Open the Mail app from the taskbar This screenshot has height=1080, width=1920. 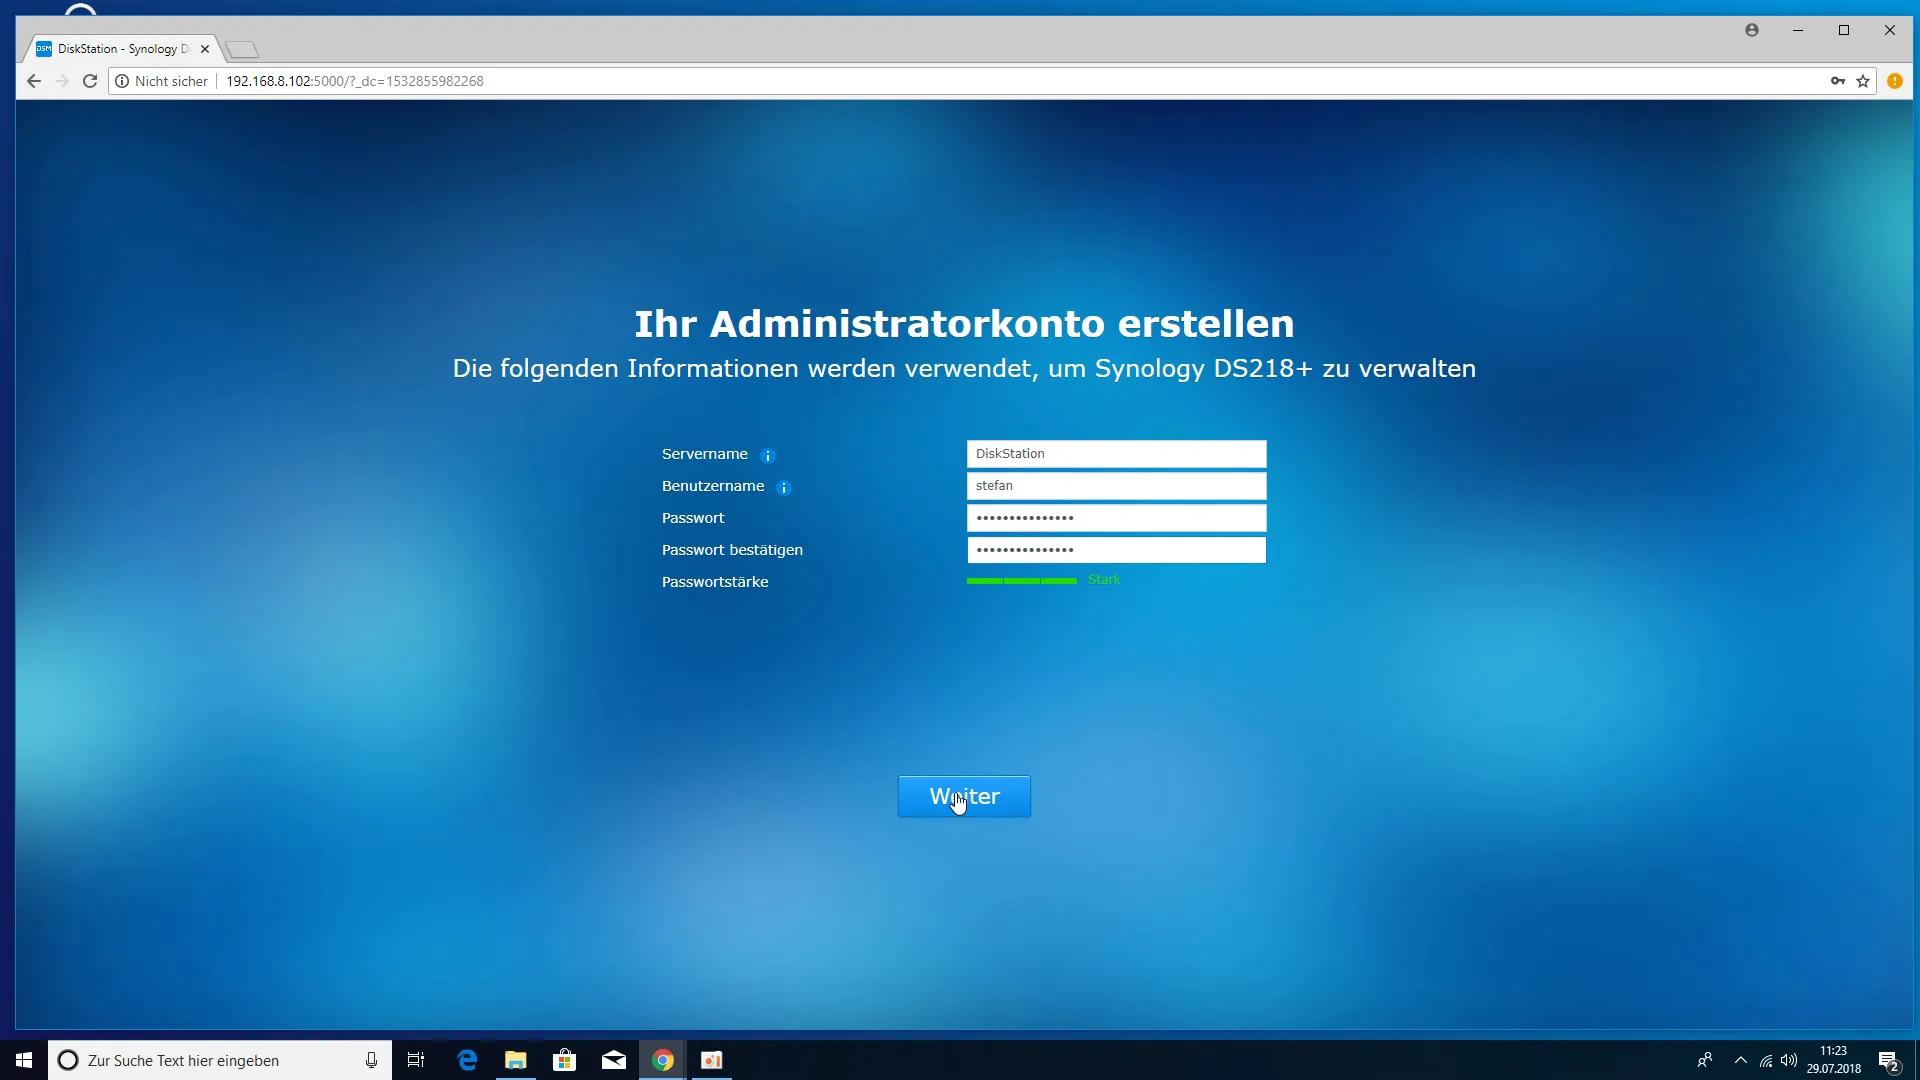point(614,1060)
